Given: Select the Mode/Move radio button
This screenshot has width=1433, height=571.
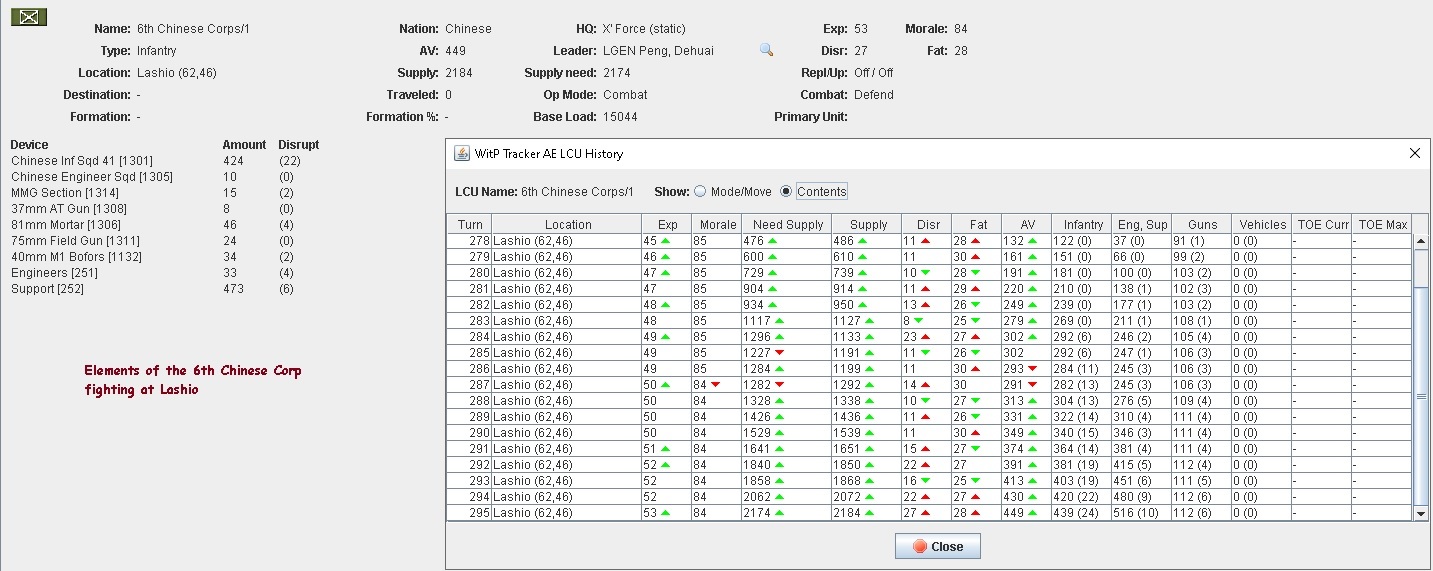Looking at the screenshot, I should click(x=700, y=191).
